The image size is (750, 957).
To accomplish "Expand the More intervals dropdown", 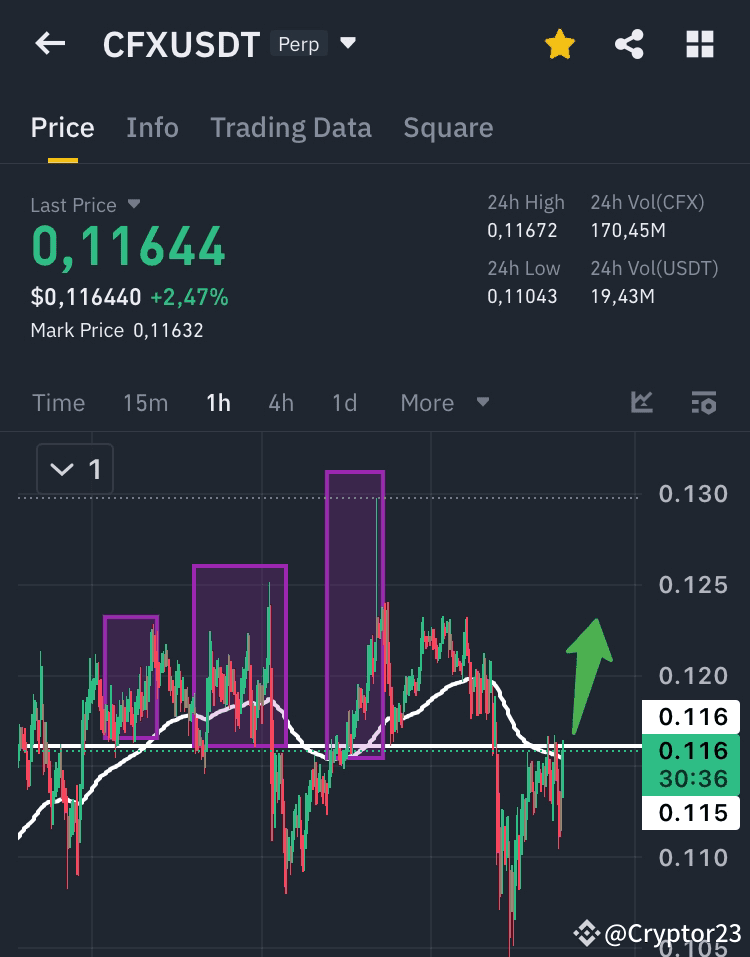I will pos(444,403).
